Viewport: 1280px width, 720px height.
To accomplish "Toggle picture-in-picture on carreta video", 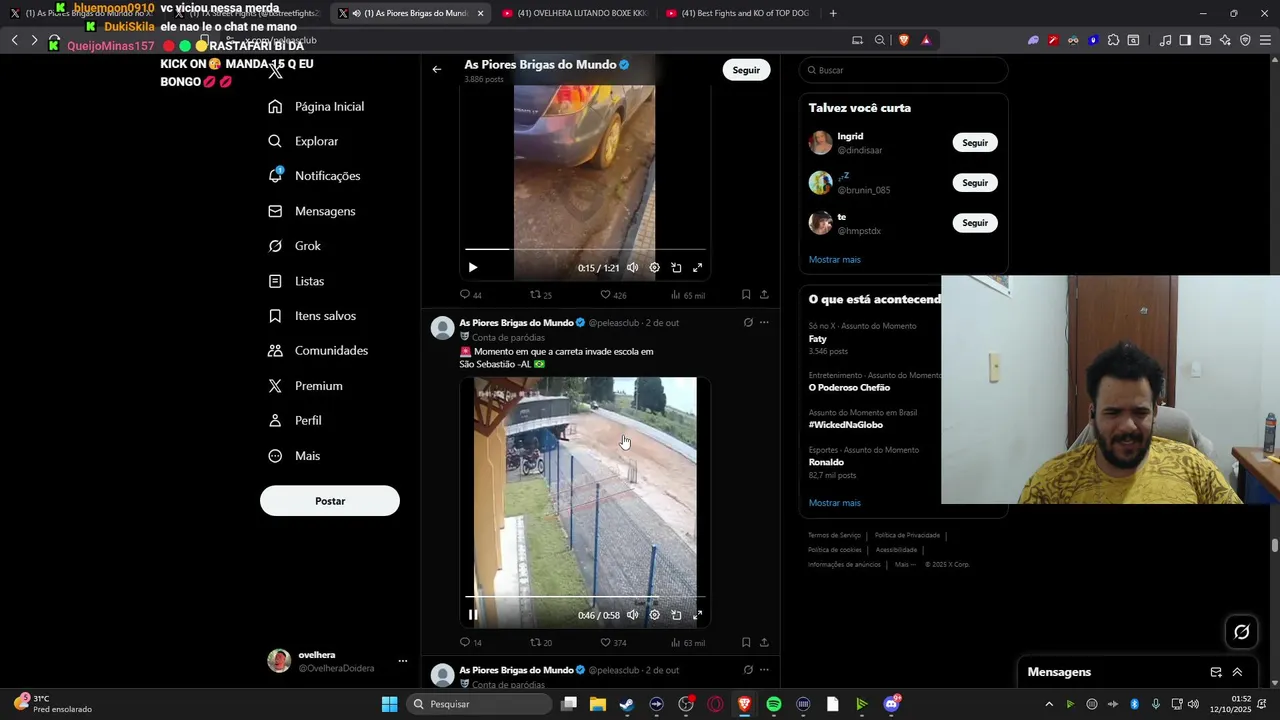I will pyautogui.click(x=676, y=615).
